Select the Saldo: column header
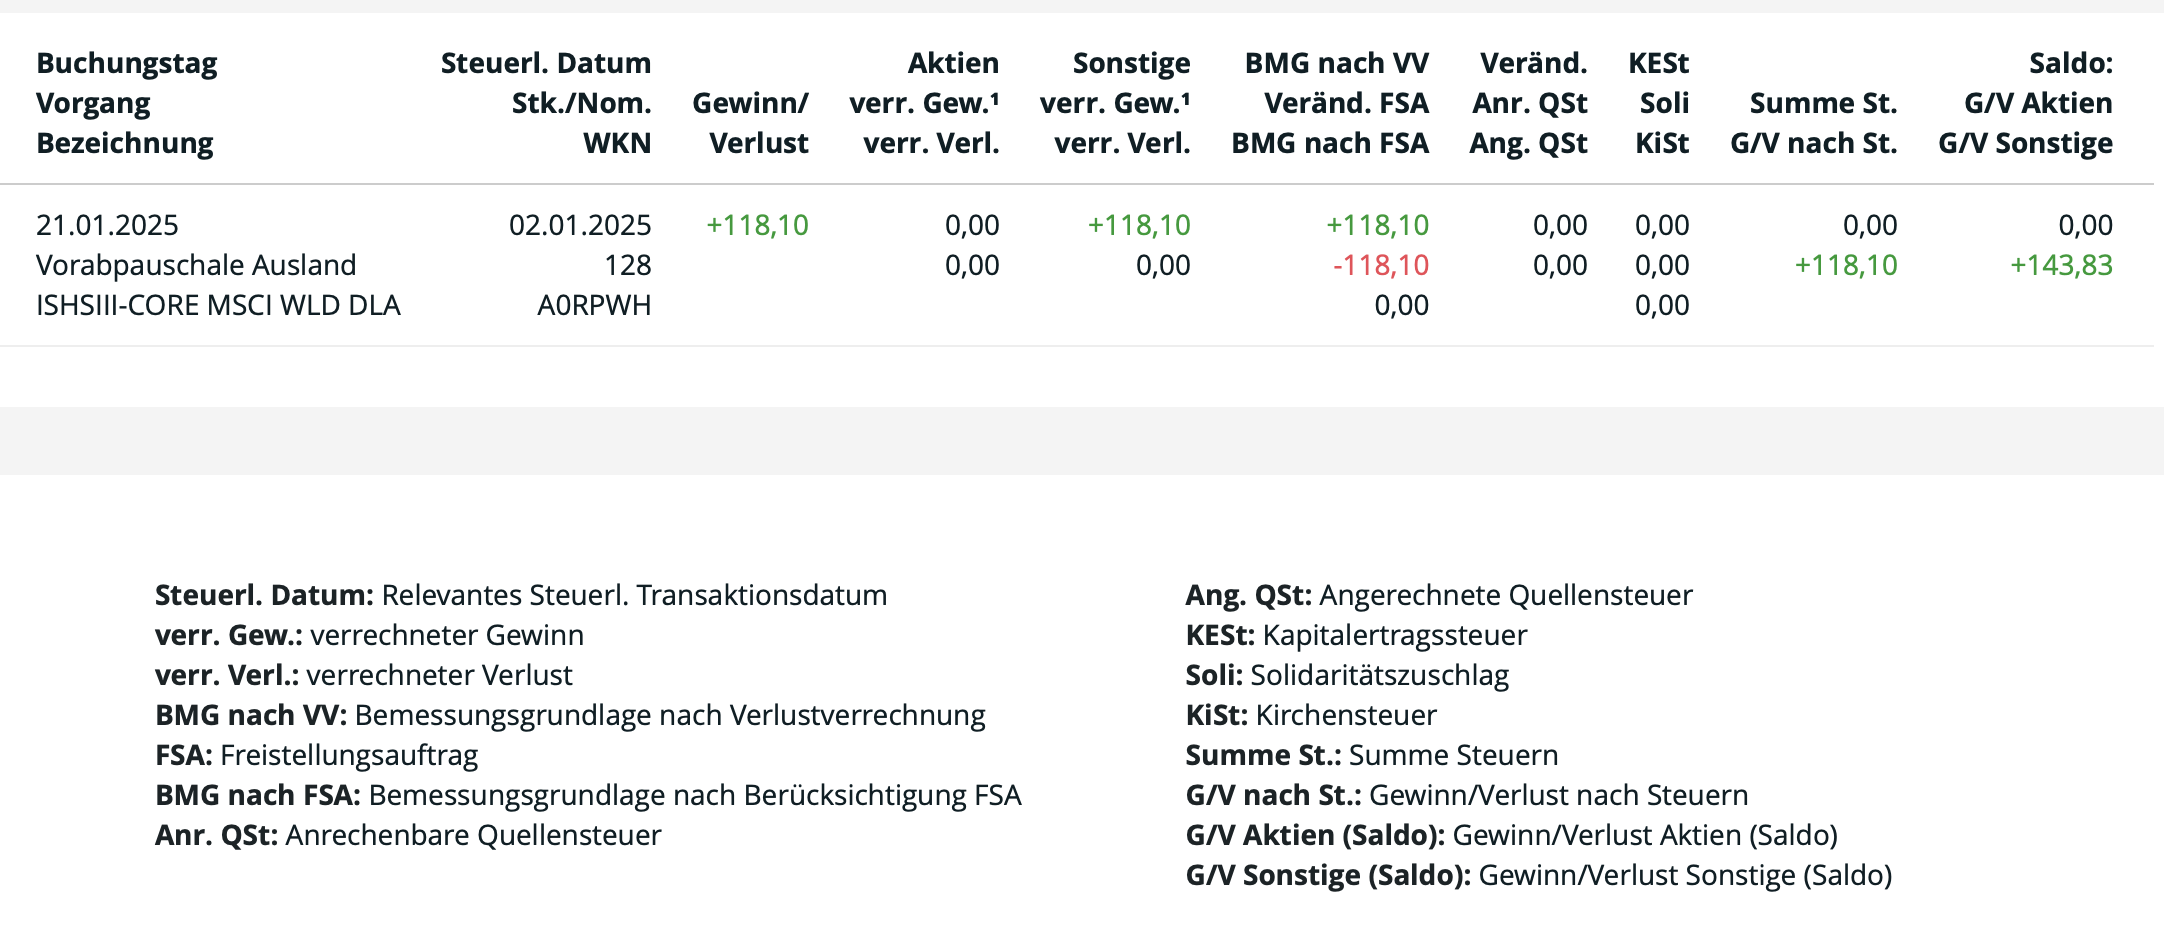The image size is (2164, 934). pos(2070,63)
